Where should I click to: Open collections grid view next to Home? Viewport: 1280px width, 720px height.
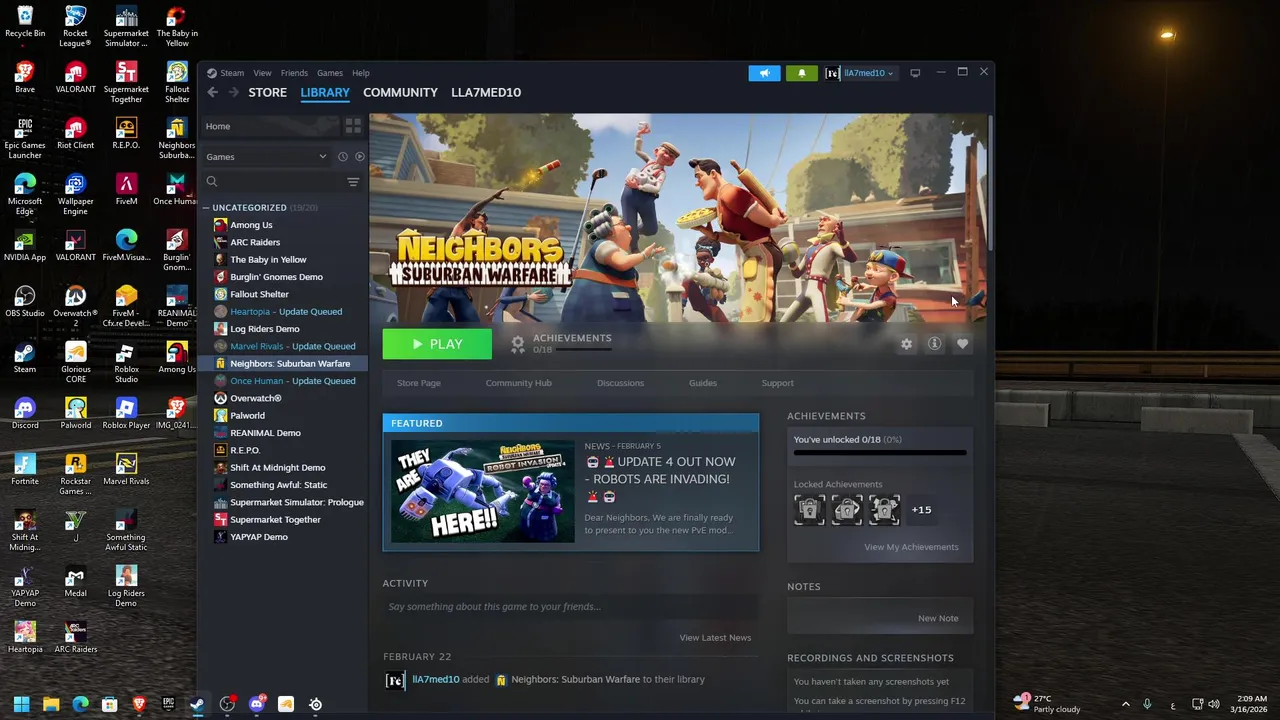[353, 126]
